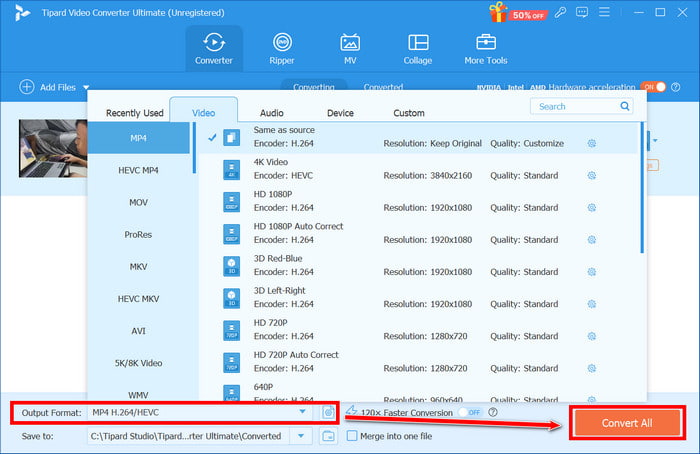This screenshot has width=700, height=454.
Task: Open settings gear for 4K Video
Action: point(592,175)
